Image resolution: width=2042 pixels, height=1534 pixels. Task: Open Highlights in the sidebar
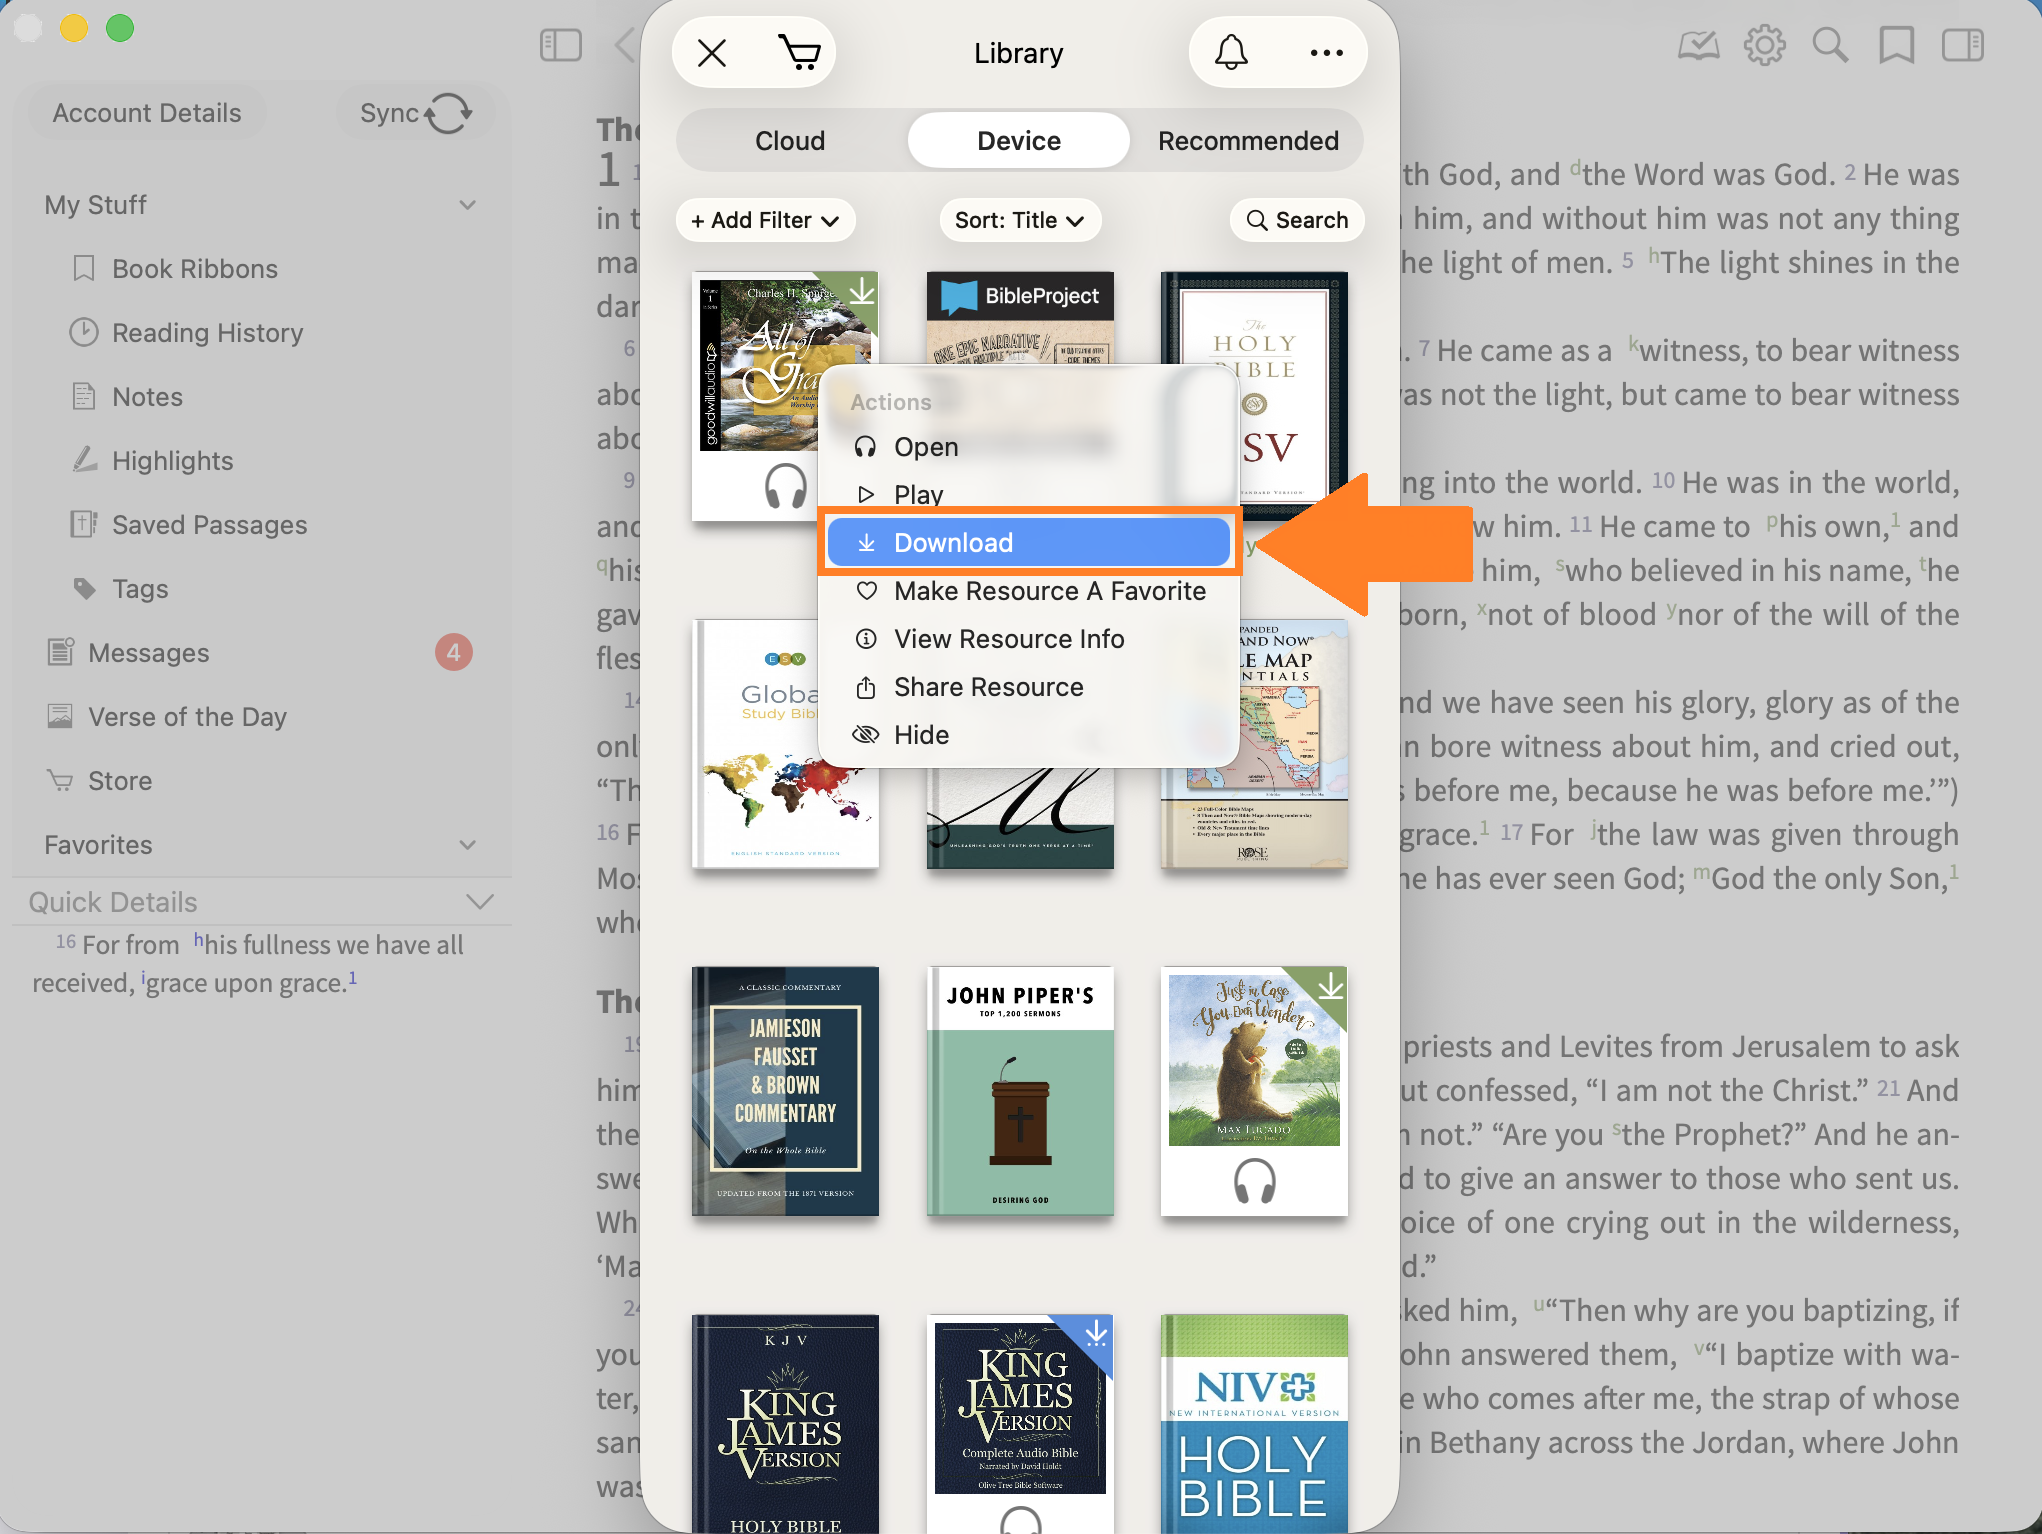tap(172, 461)
